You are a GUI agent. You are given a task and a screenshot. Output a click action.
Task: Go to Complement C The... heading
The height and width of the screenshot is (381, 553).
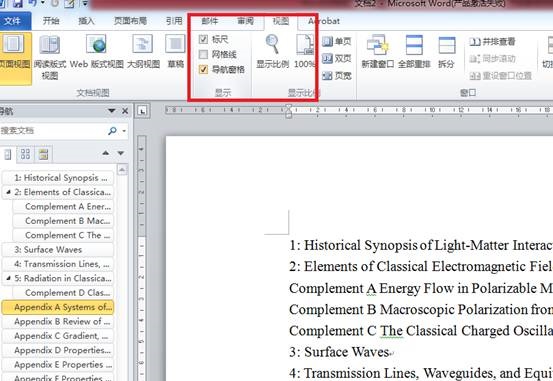click(x=63, y=235)
